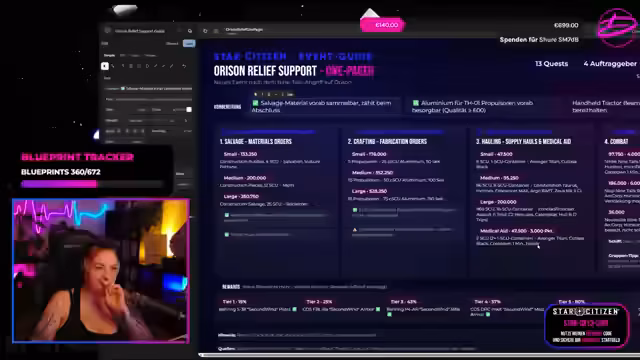Toggle the Salvage-Material vorab sammelbar checkbox
This screenshot has height=360, width=640.
256,103
